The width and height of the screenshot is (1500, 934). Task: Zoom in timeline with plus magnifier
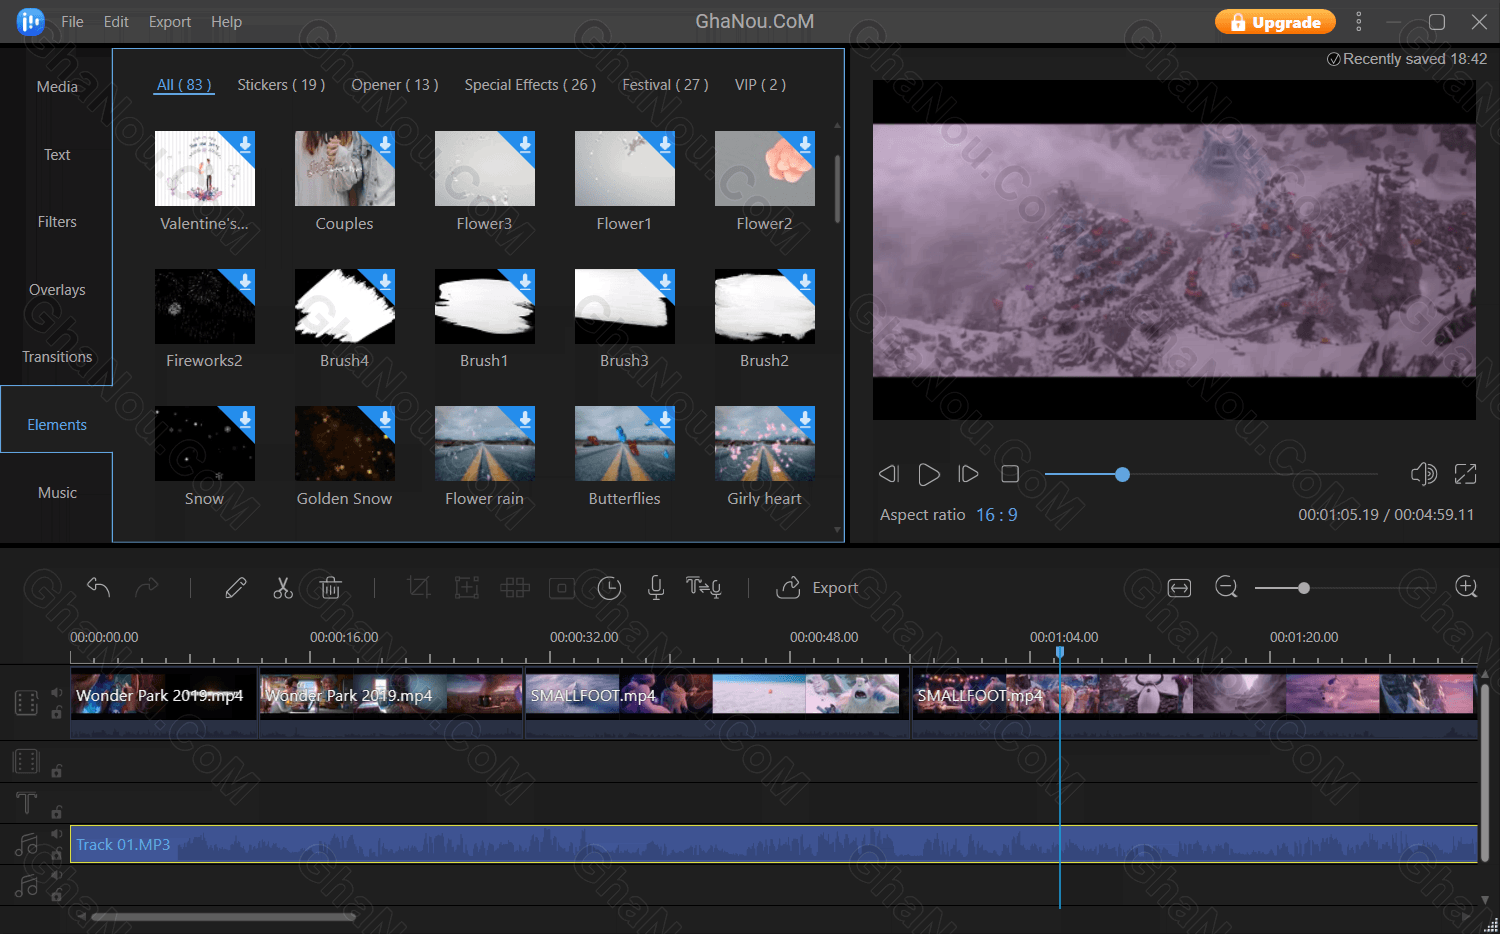pos(1466,588)
